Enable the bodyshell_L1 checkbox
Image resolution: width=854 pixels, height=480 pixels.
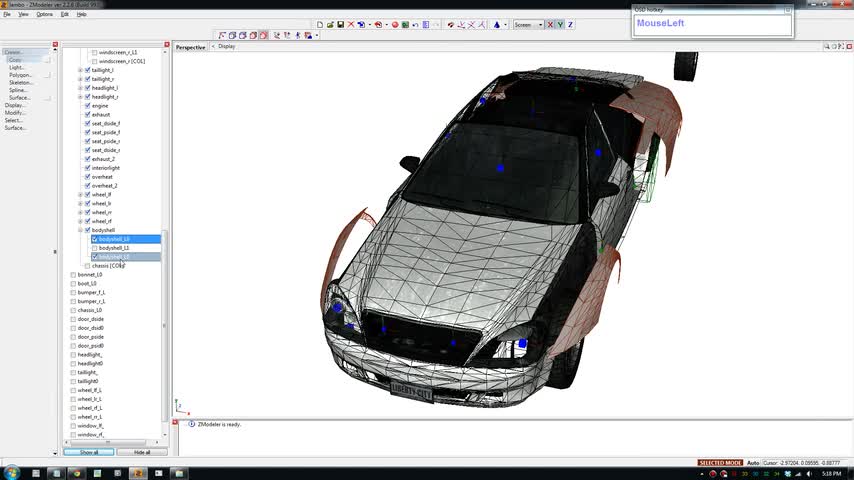95,248
